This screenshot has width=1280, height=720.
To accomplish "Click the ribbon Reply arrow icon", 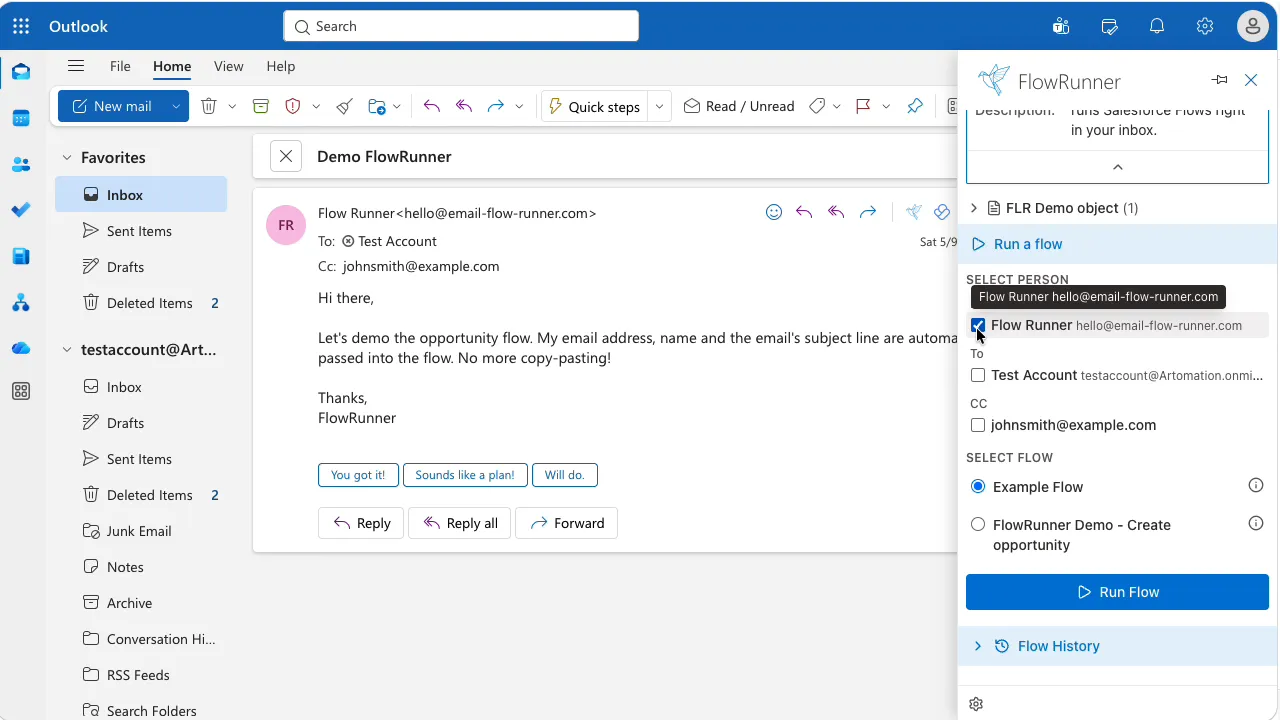I will click(x=432, y=106).
